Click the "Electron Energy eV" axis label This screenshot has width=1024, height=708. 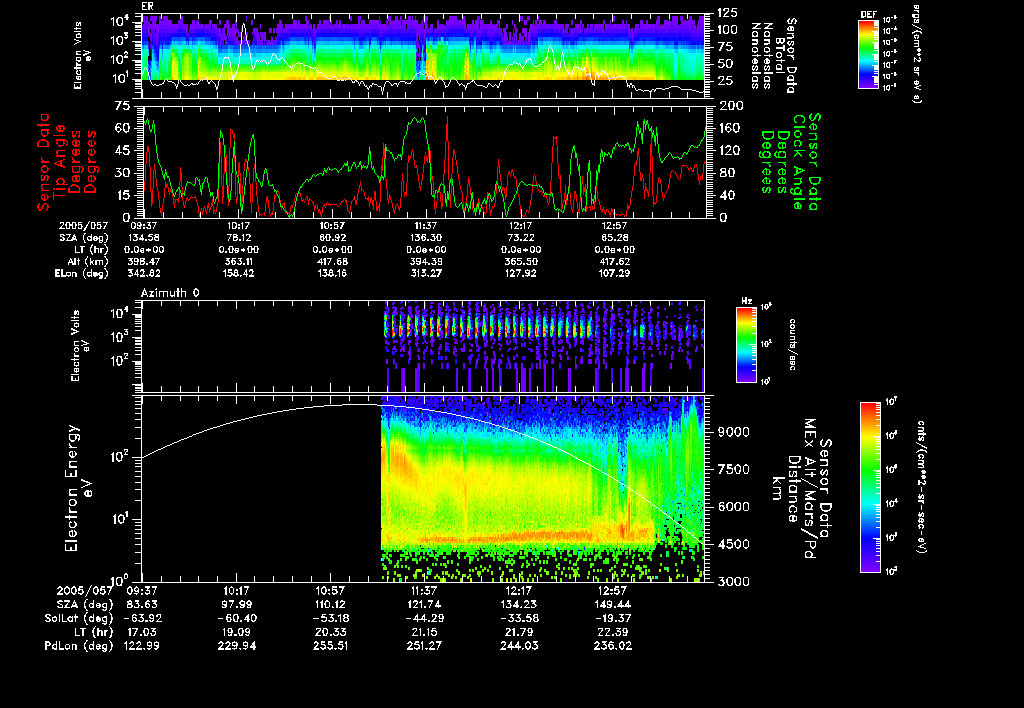tap(78, 489)
